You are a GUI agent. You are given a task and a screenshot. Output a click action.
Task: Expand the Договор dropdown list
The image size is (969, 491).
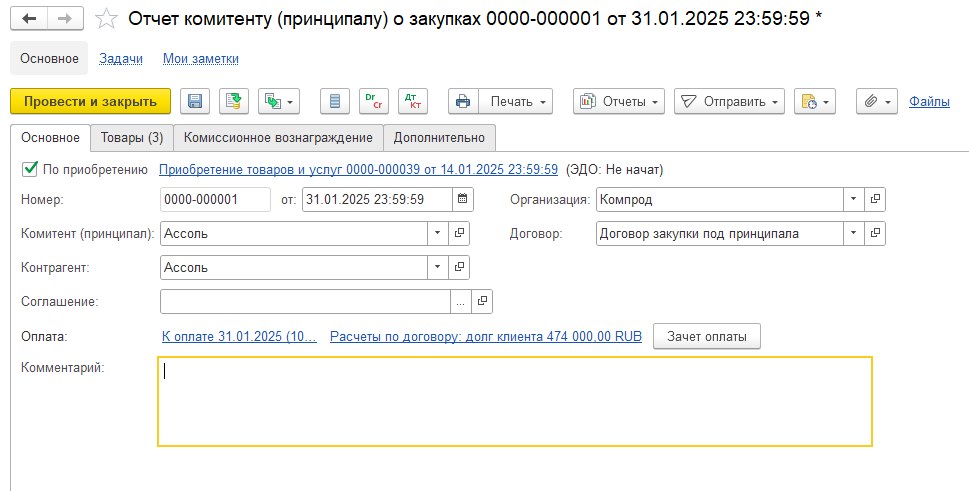(853, 233)
